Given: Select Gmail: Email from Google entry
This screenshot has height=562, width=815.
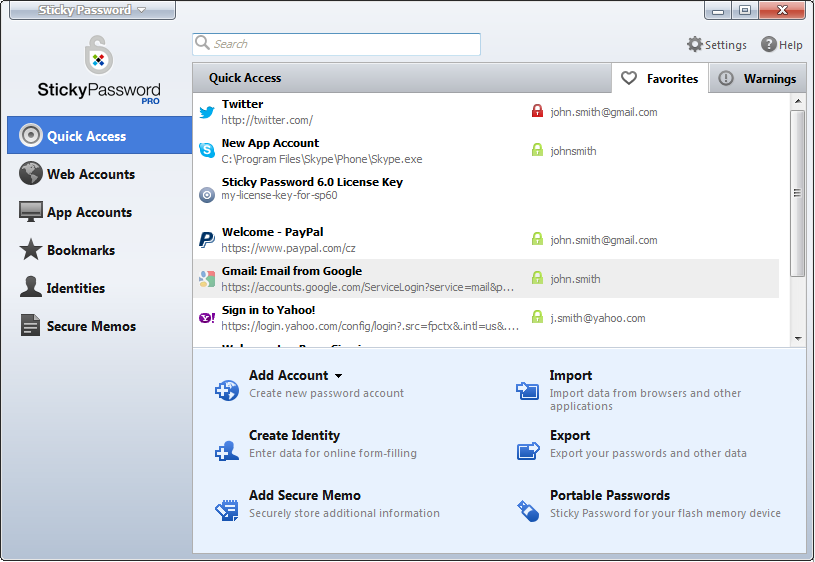Looking at the screenshot, I should [292, 271].
